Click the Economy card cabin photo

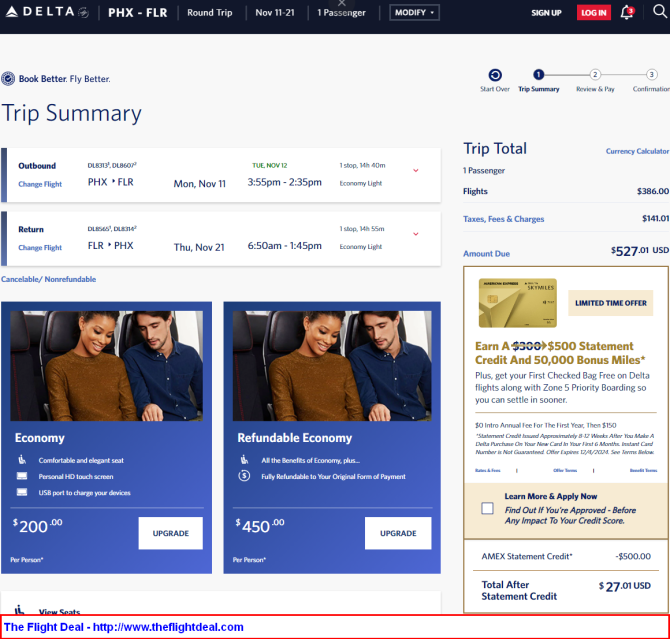tap(106, 366)
